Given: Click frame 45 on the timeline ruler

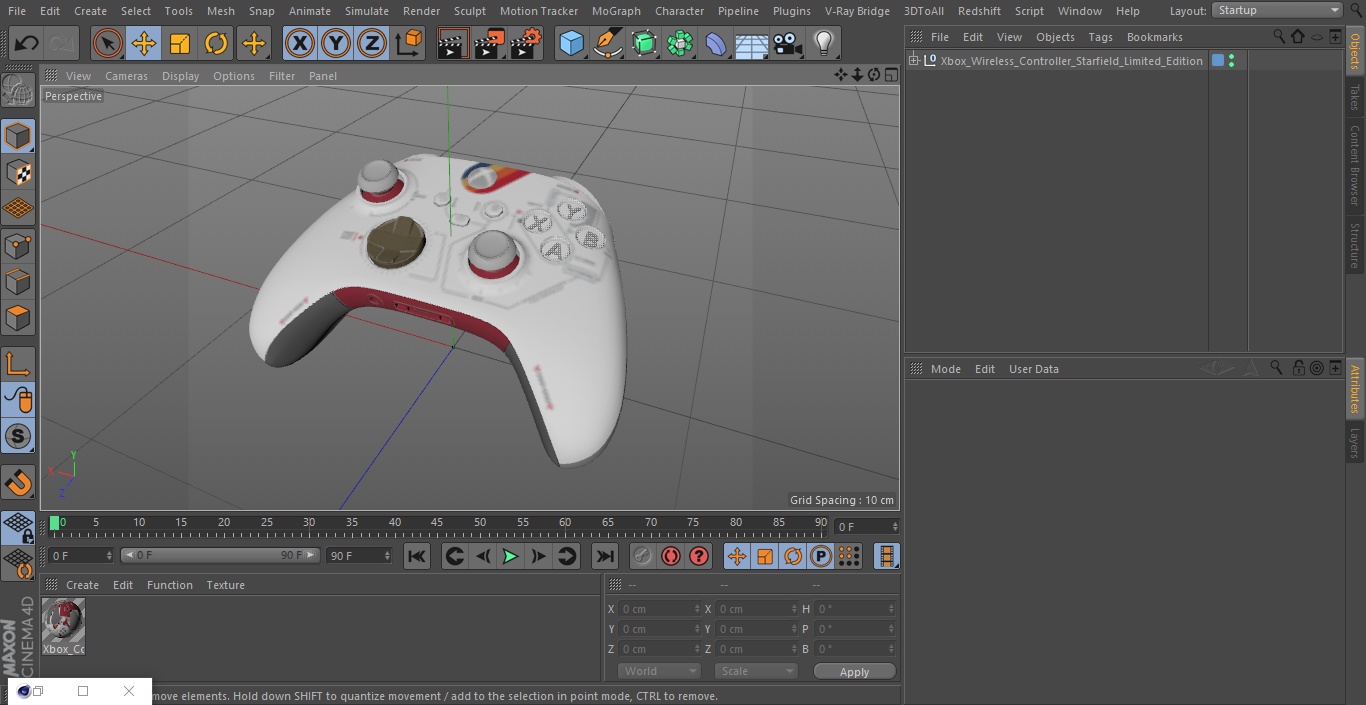Looking at the screenshot, I should (437, 522).
